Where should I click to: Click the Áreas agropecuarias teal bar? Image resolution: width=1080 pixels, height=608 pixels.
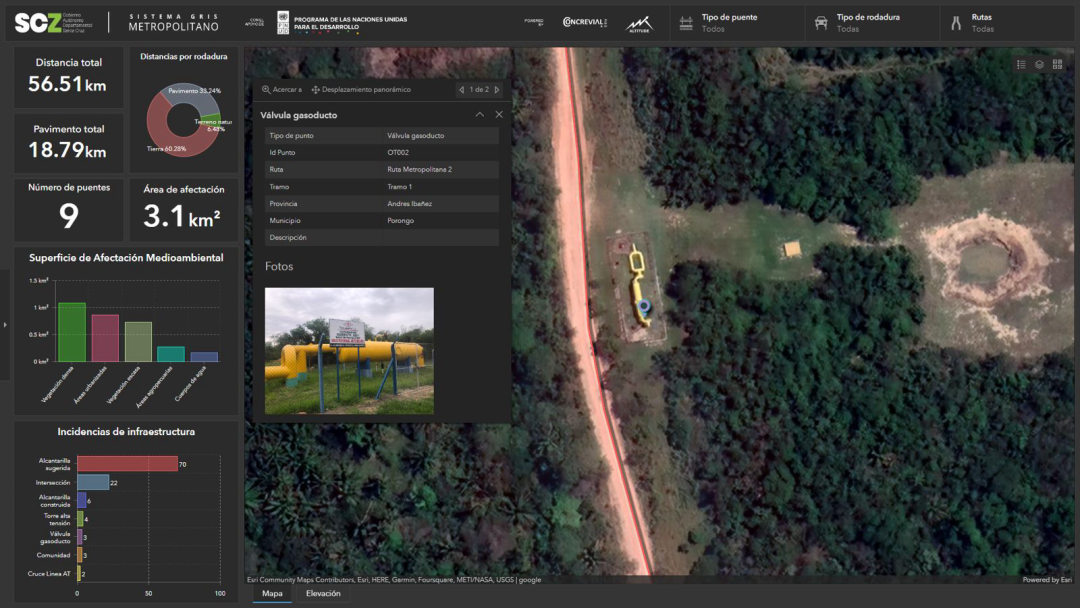(x=171, y=354)
